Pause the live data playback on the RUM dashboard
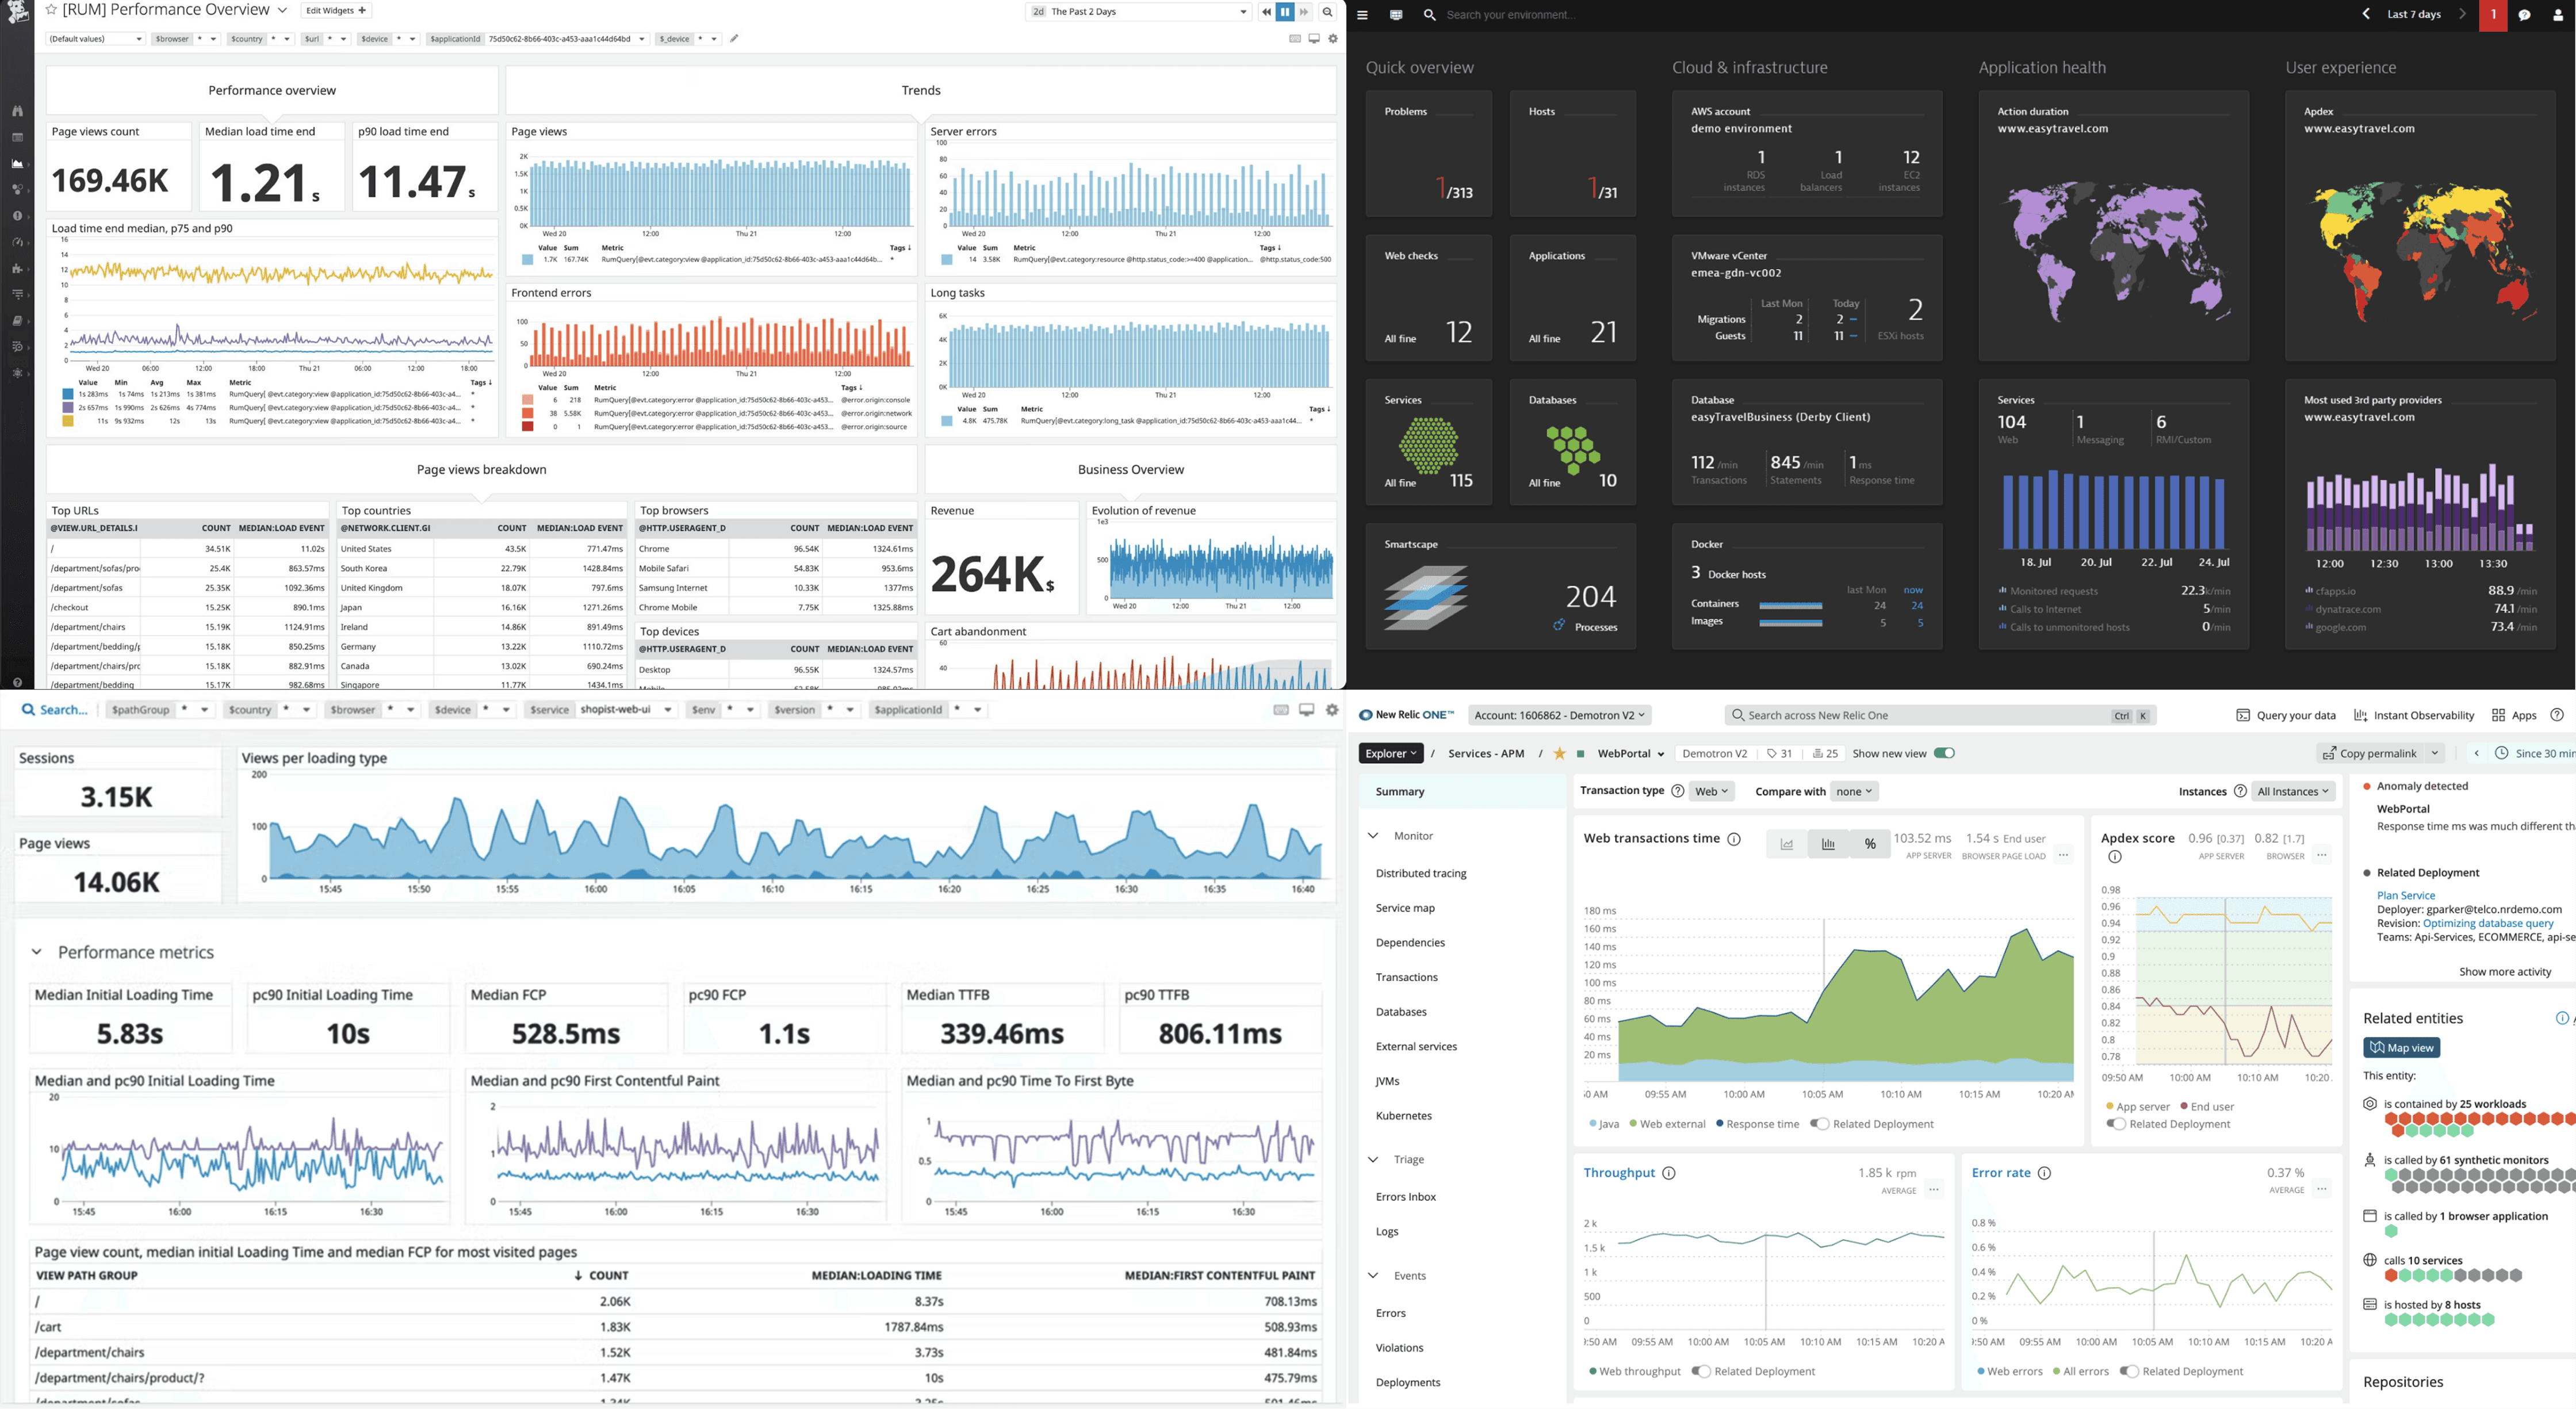The height and width of the screenshot is (1409, 2576). point(1285,12)
